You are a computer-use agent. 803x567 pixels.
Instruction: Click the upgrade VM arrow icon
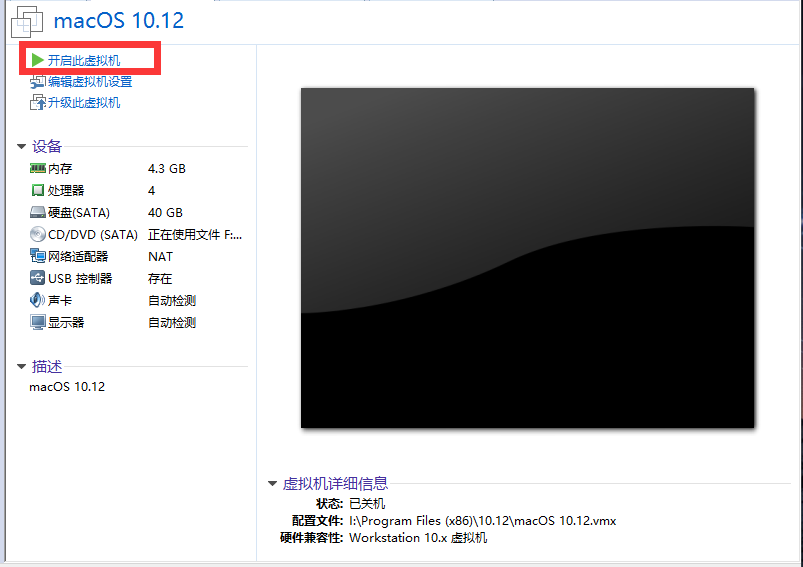(x=37, y=102)
